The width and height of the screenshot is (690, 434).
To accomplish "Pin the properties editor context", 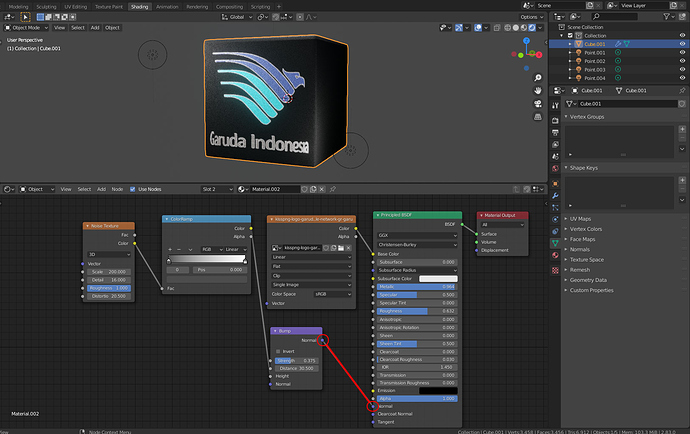I will pyautogui.click(x=682, y=91).
